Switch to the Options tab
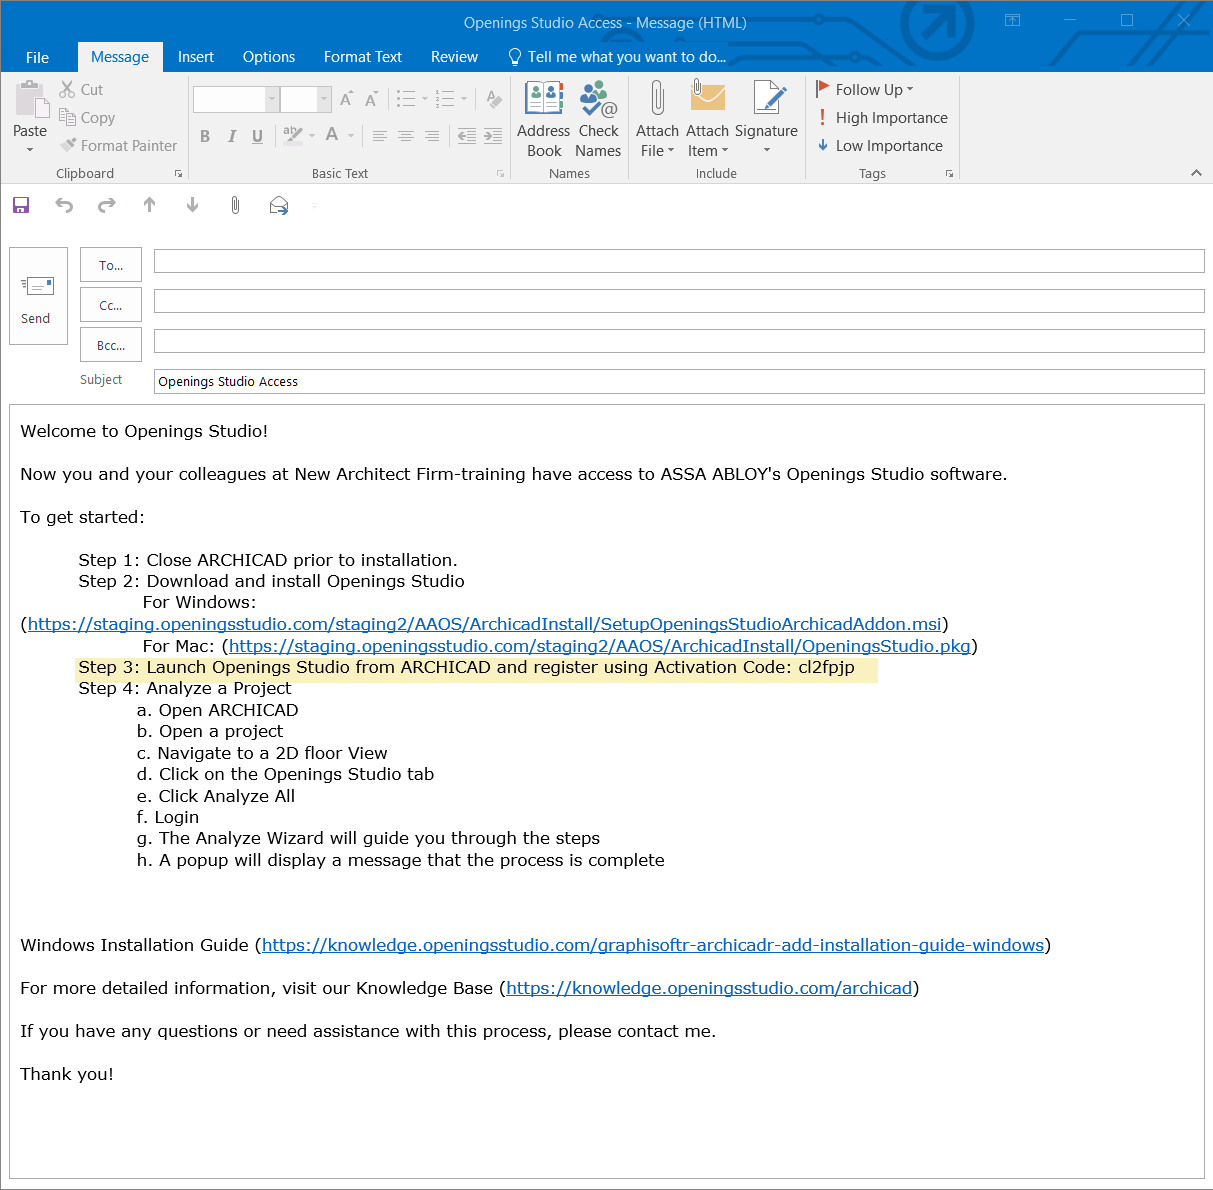Viewport: 1213px width, 1190px height. coord(269,57)
